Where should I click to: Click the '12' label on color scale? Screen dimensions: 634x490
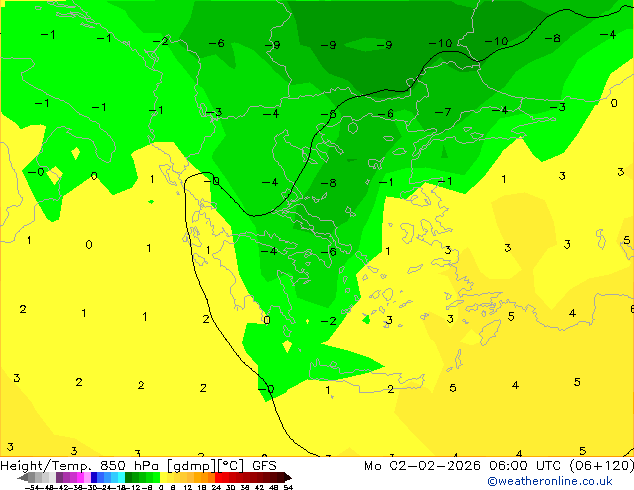[x=188, y=488]
